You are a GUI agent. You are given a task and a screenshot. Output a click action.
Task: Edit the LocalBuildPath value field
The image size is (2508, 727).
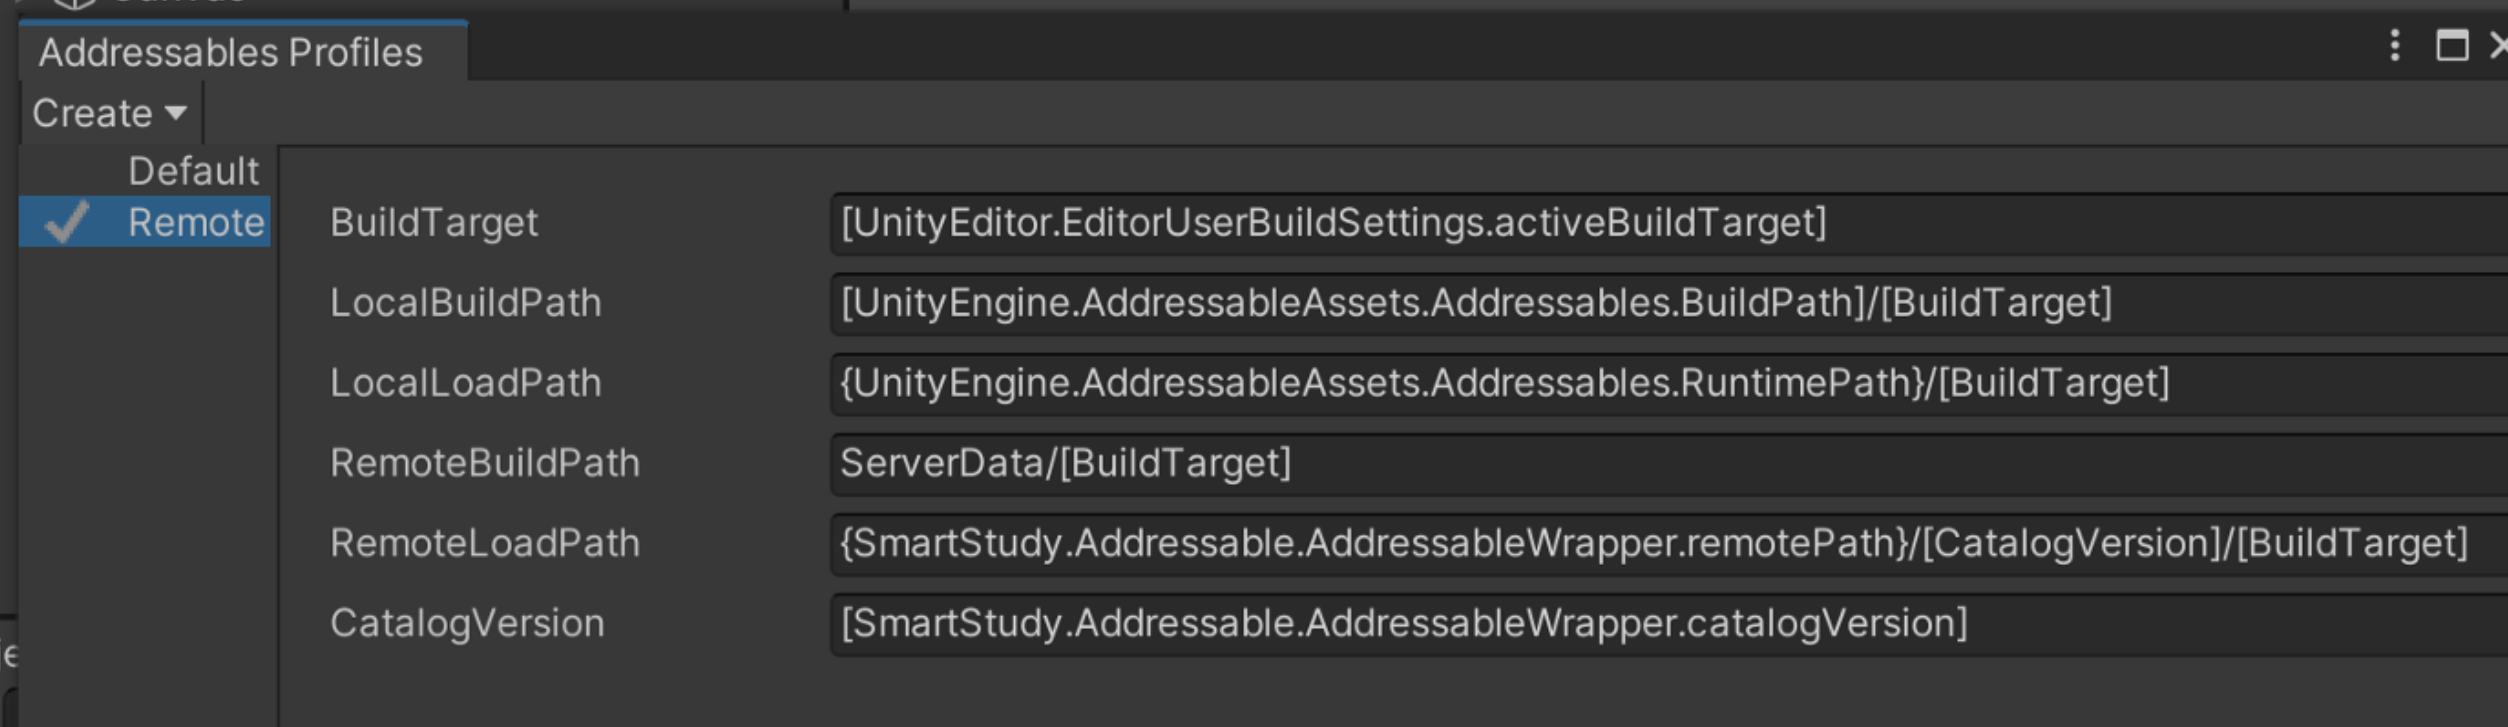[1669, 303]
